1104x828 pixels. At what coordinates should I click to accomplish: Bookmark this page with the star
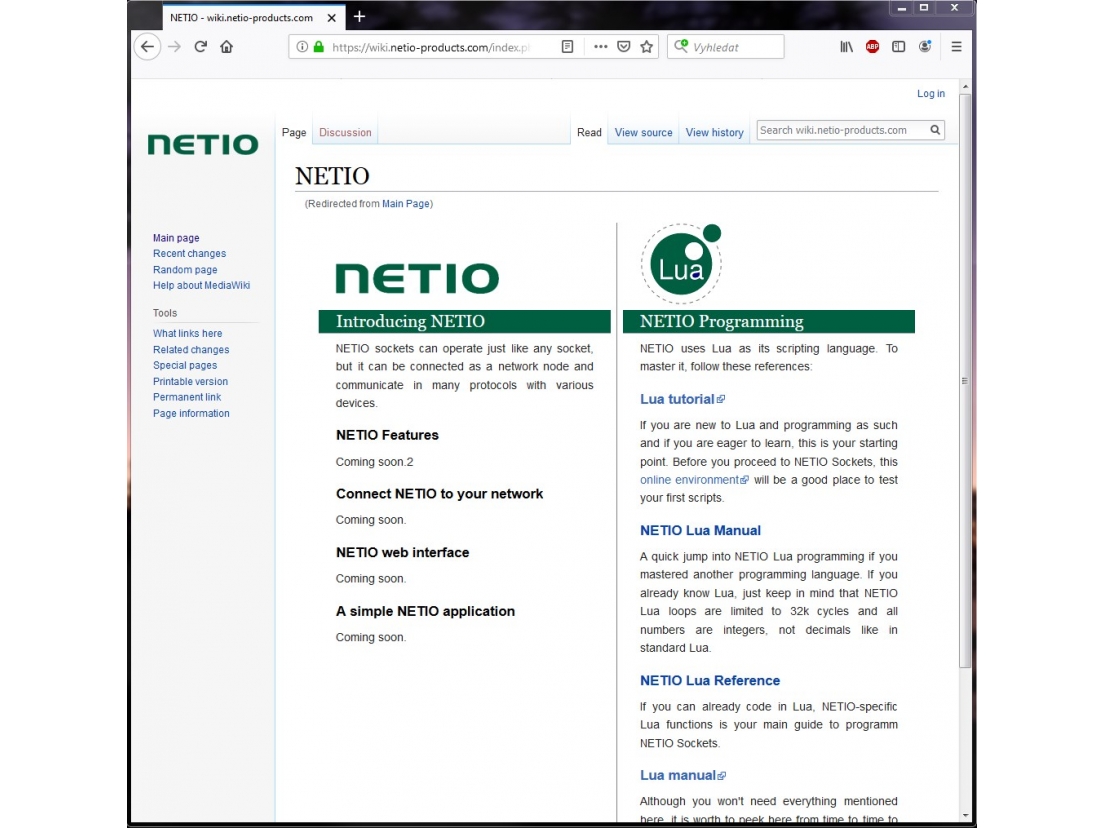click(x=647, y=47)
